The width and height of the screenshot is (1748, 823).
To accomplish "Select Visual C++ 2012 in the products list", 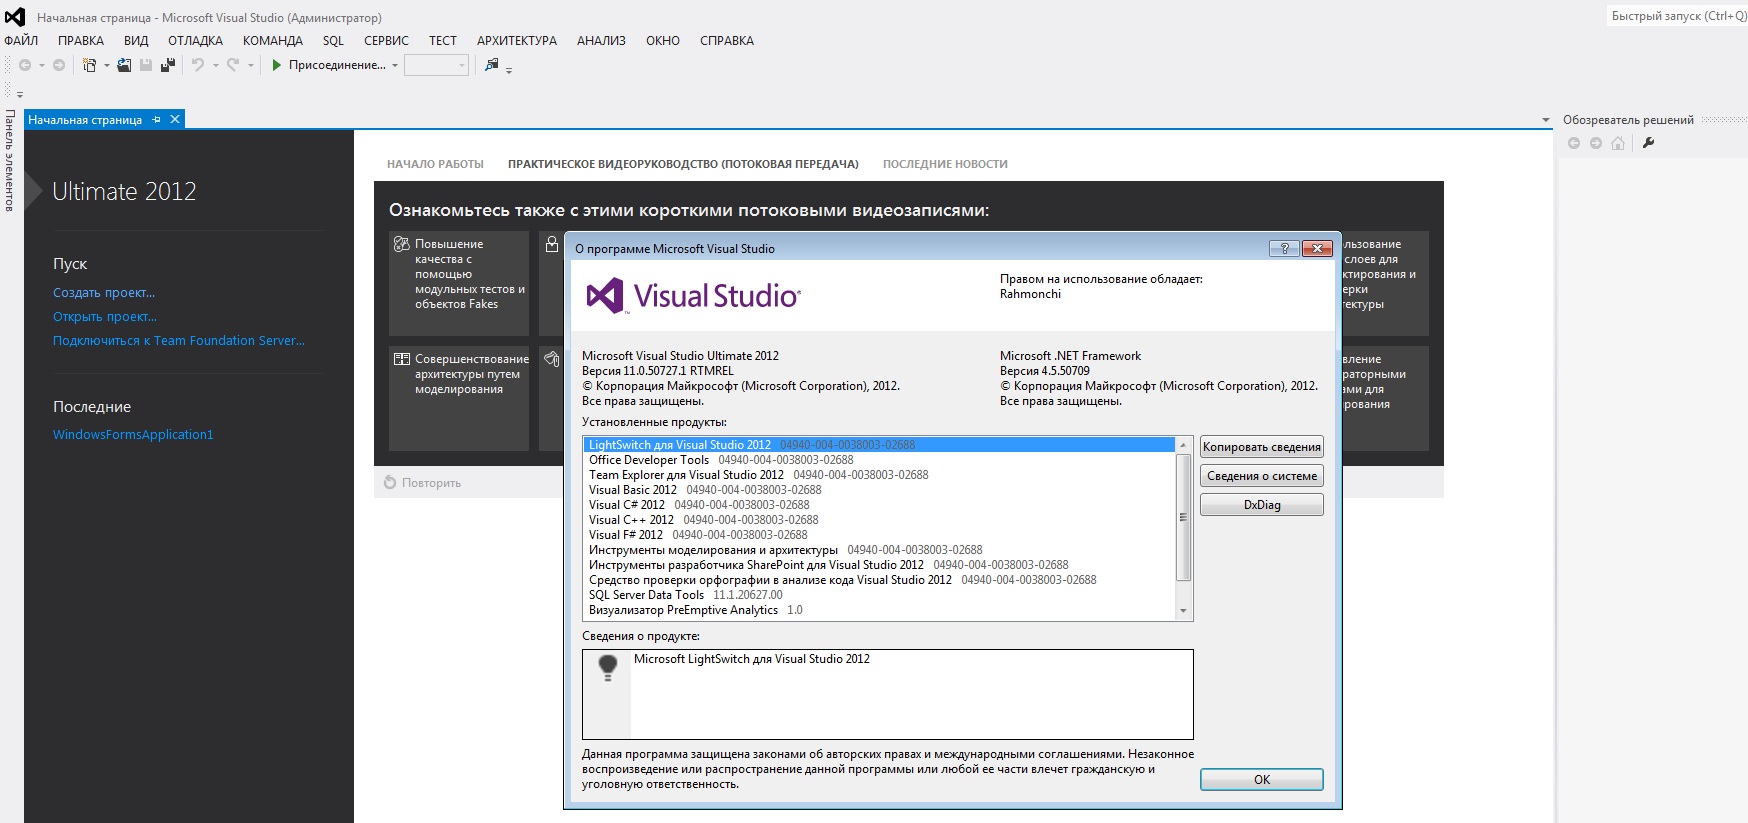I will [x=879, y=520].
